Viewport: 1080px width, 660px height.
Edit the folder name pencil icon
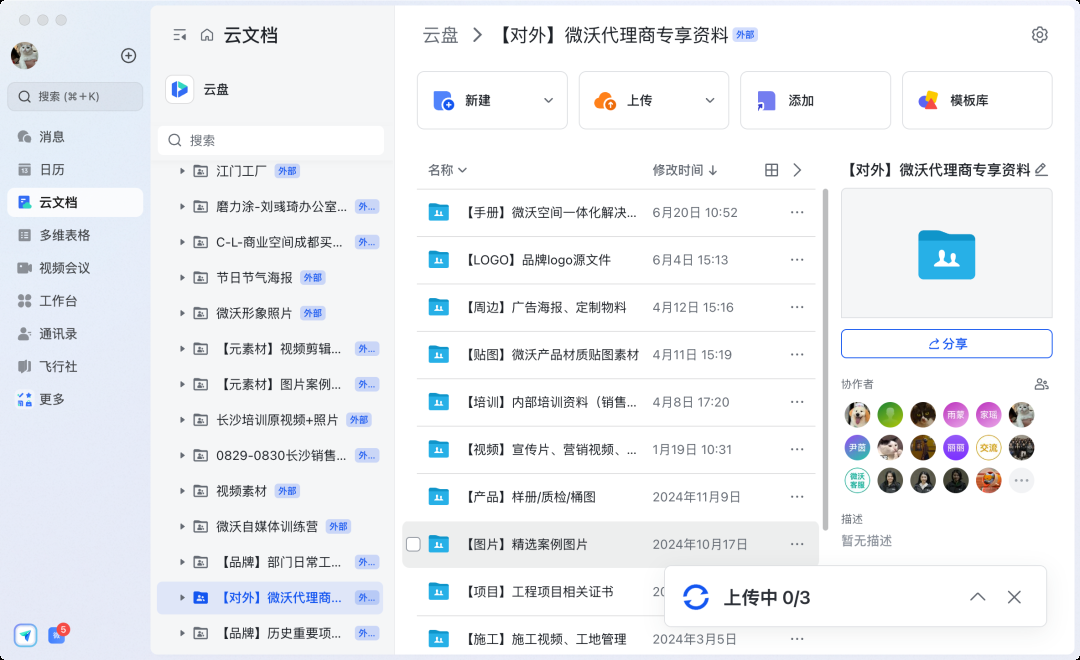tap(1041, 169)
